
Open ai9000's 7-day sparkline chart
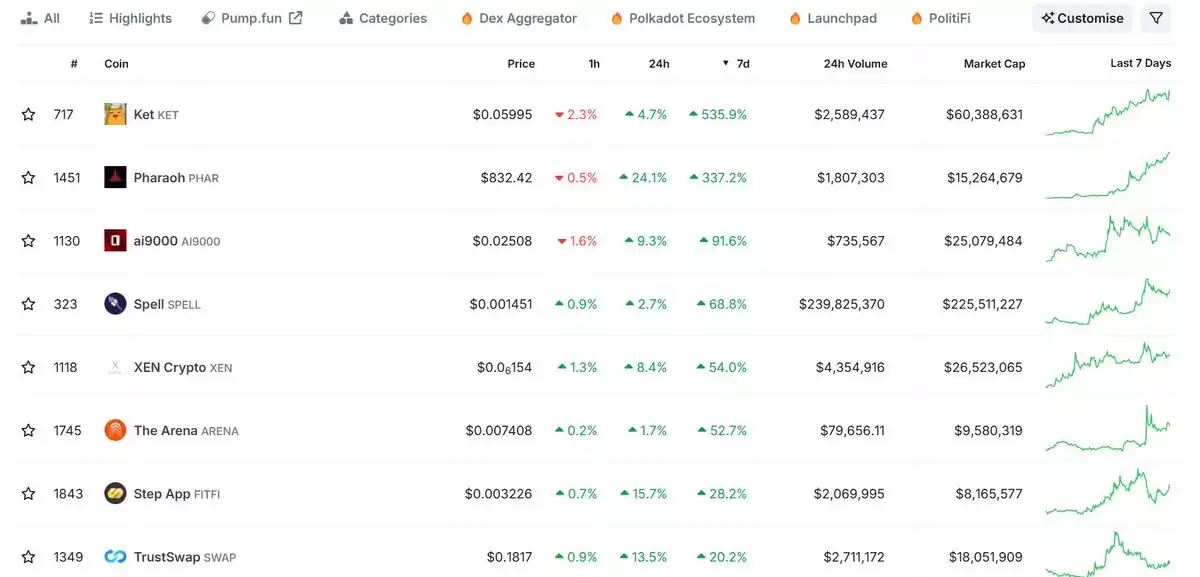coord(1108,238)
